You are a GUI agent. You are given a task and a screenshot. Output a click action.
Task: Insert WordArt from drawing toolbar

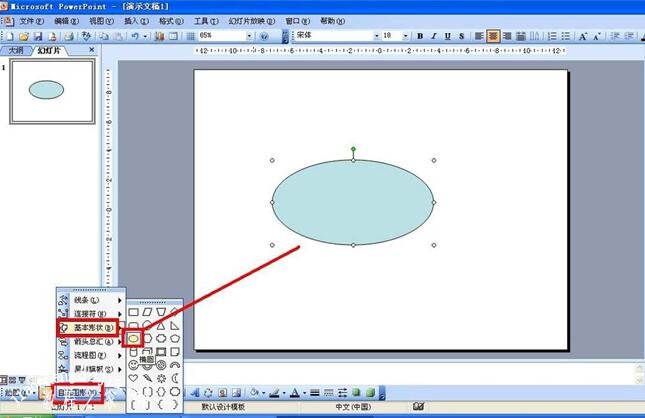click(194, 393)
